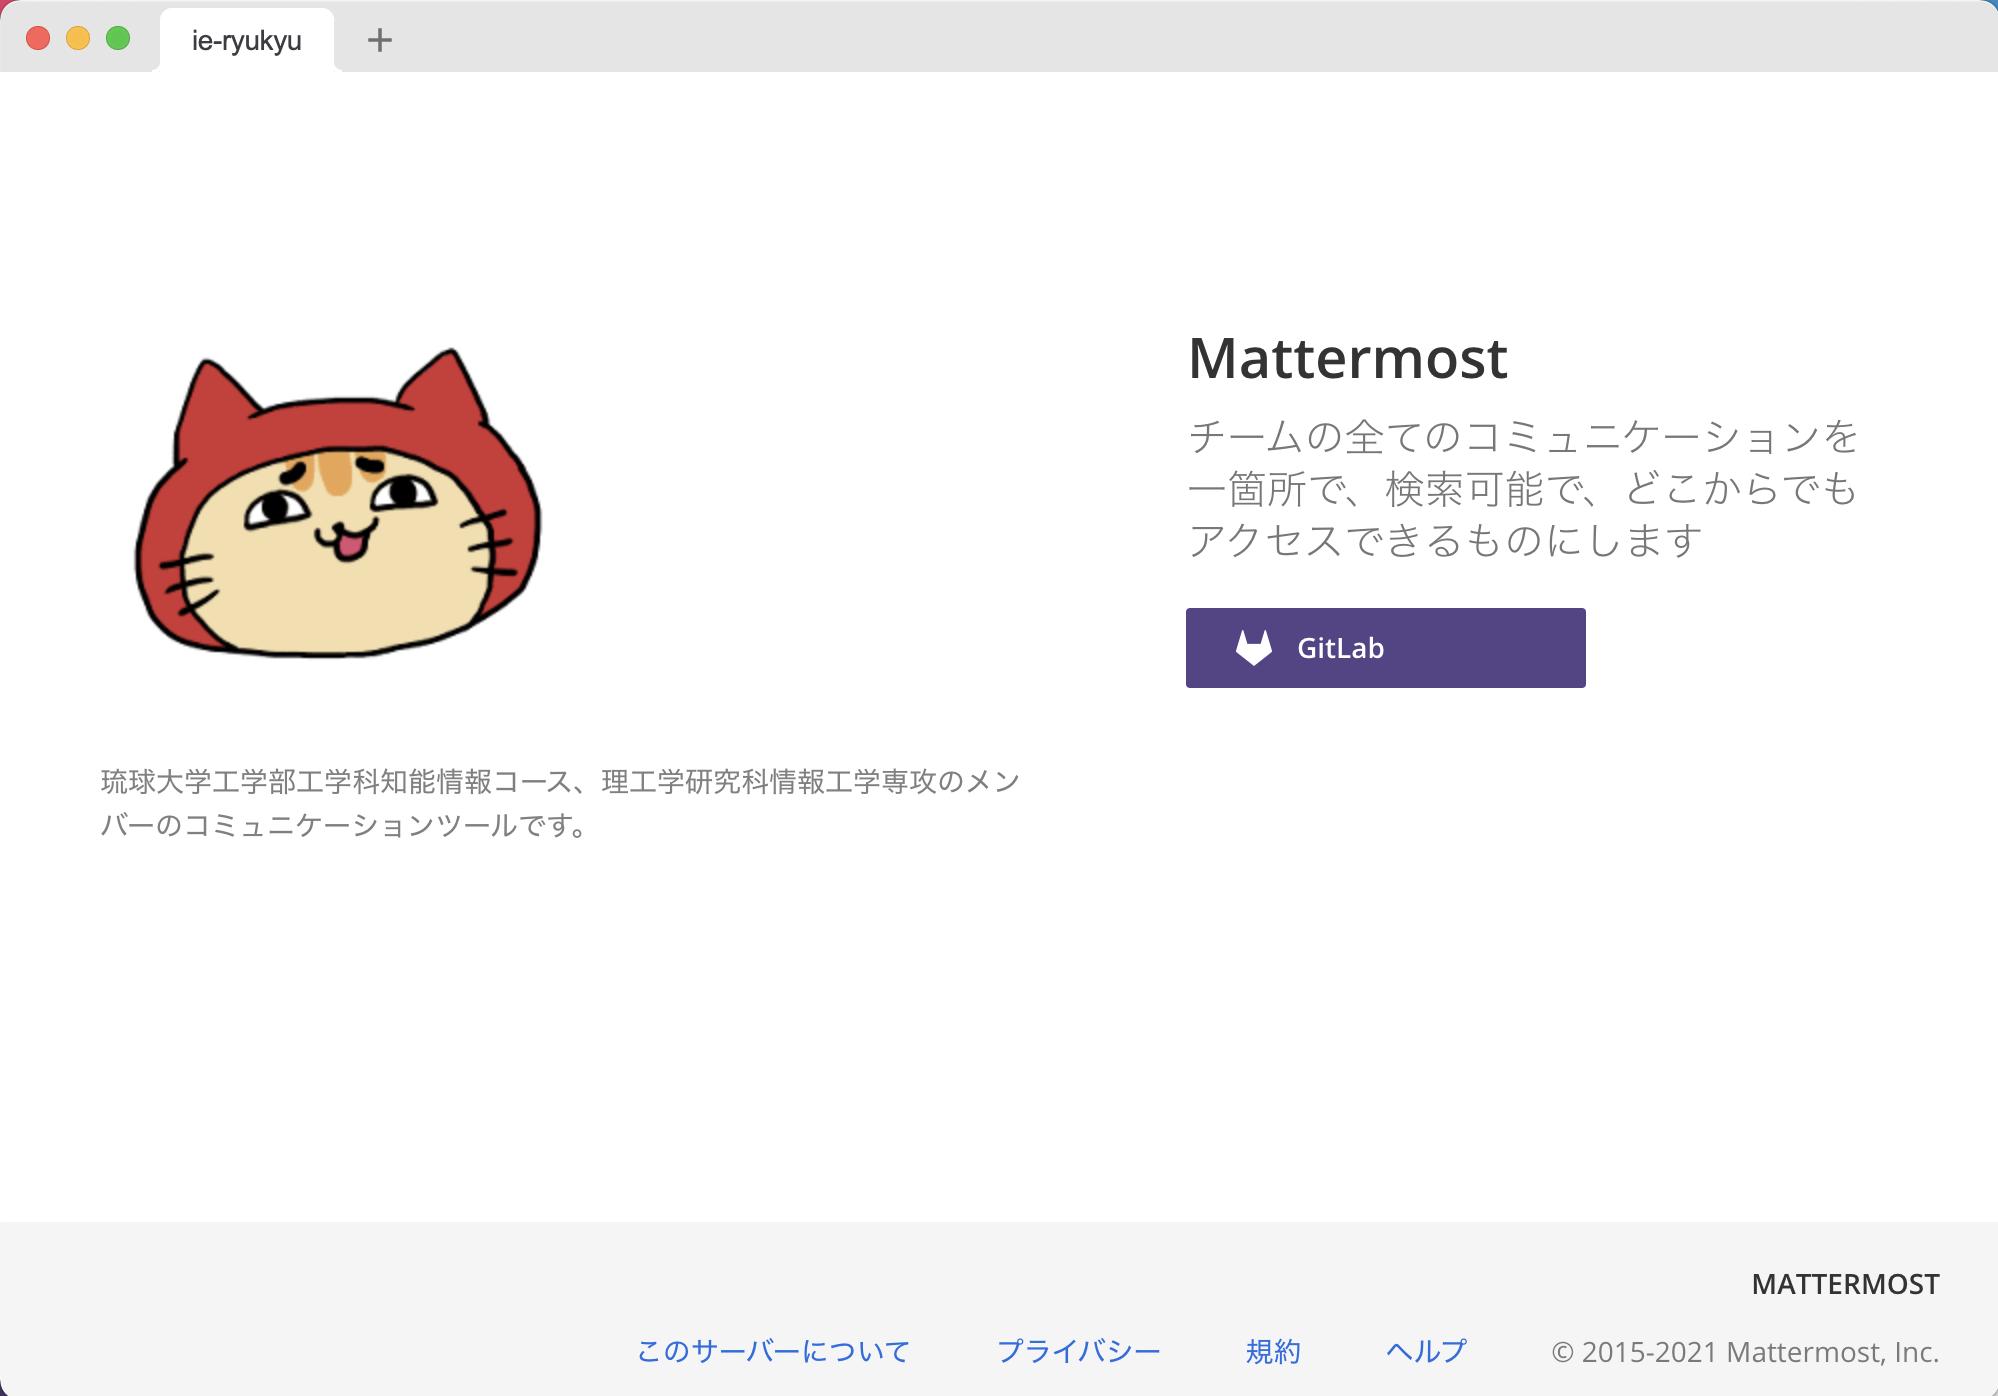1998x1396 pixels.
Task: Click the large Mattermost heading
Action: pyautogui.click(x=1347, y=358)
